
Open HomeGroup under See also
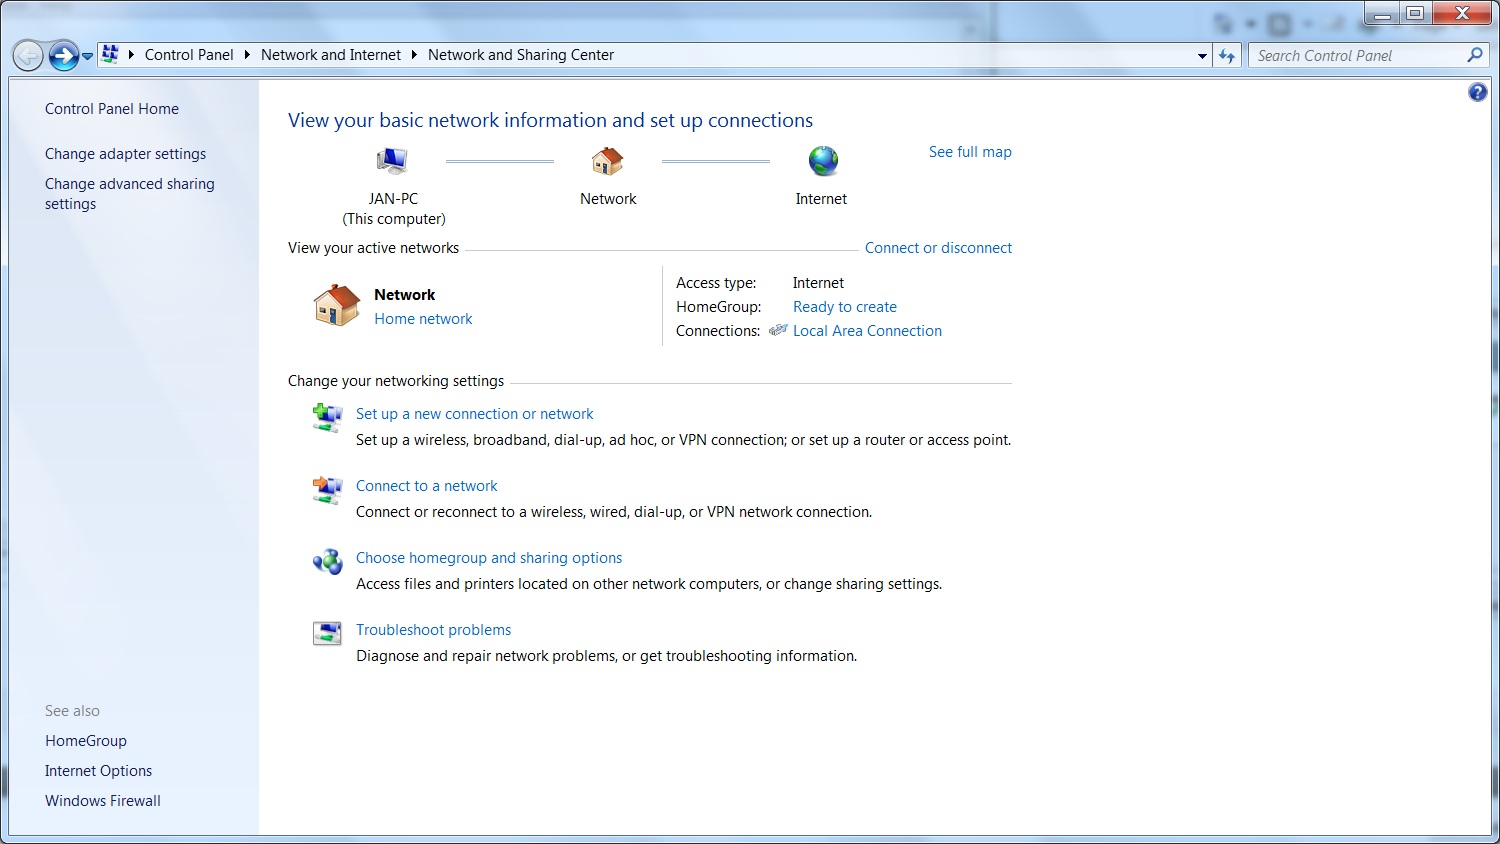click(86, 741)
